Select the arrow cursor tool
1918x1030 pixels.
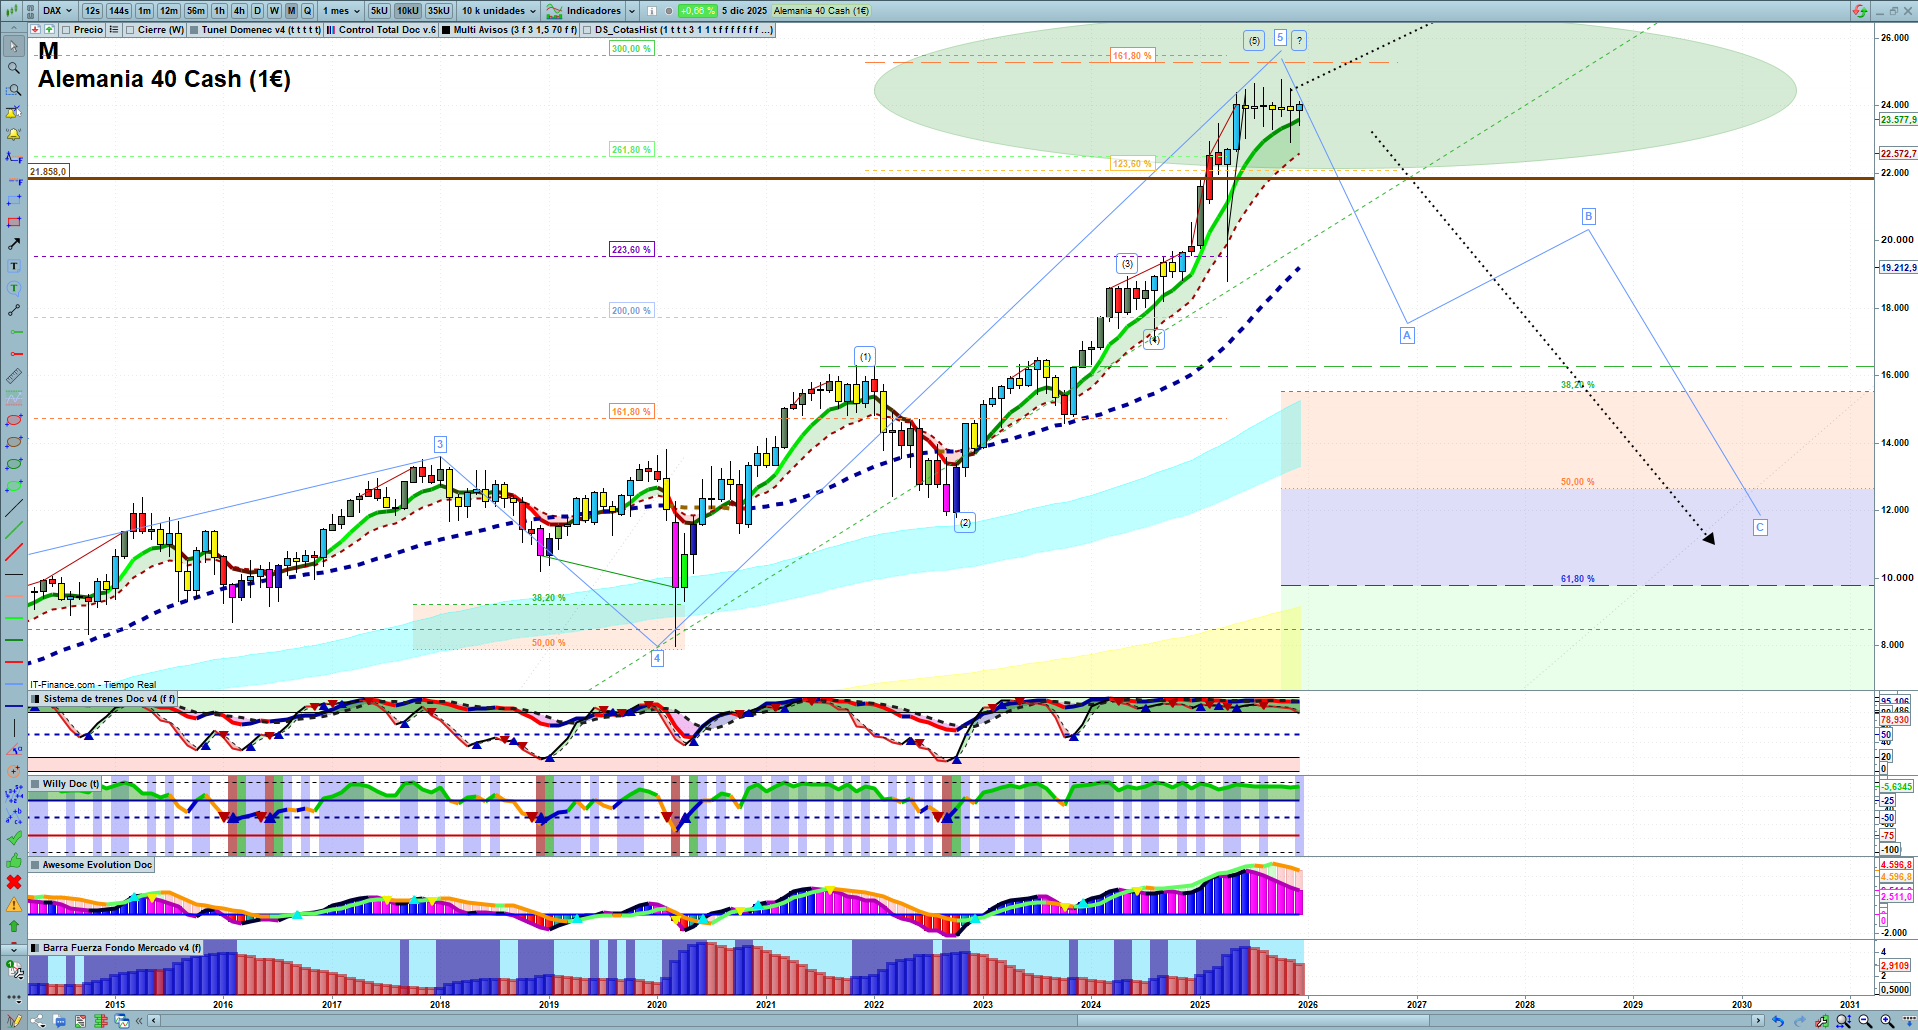coord(14,46)
